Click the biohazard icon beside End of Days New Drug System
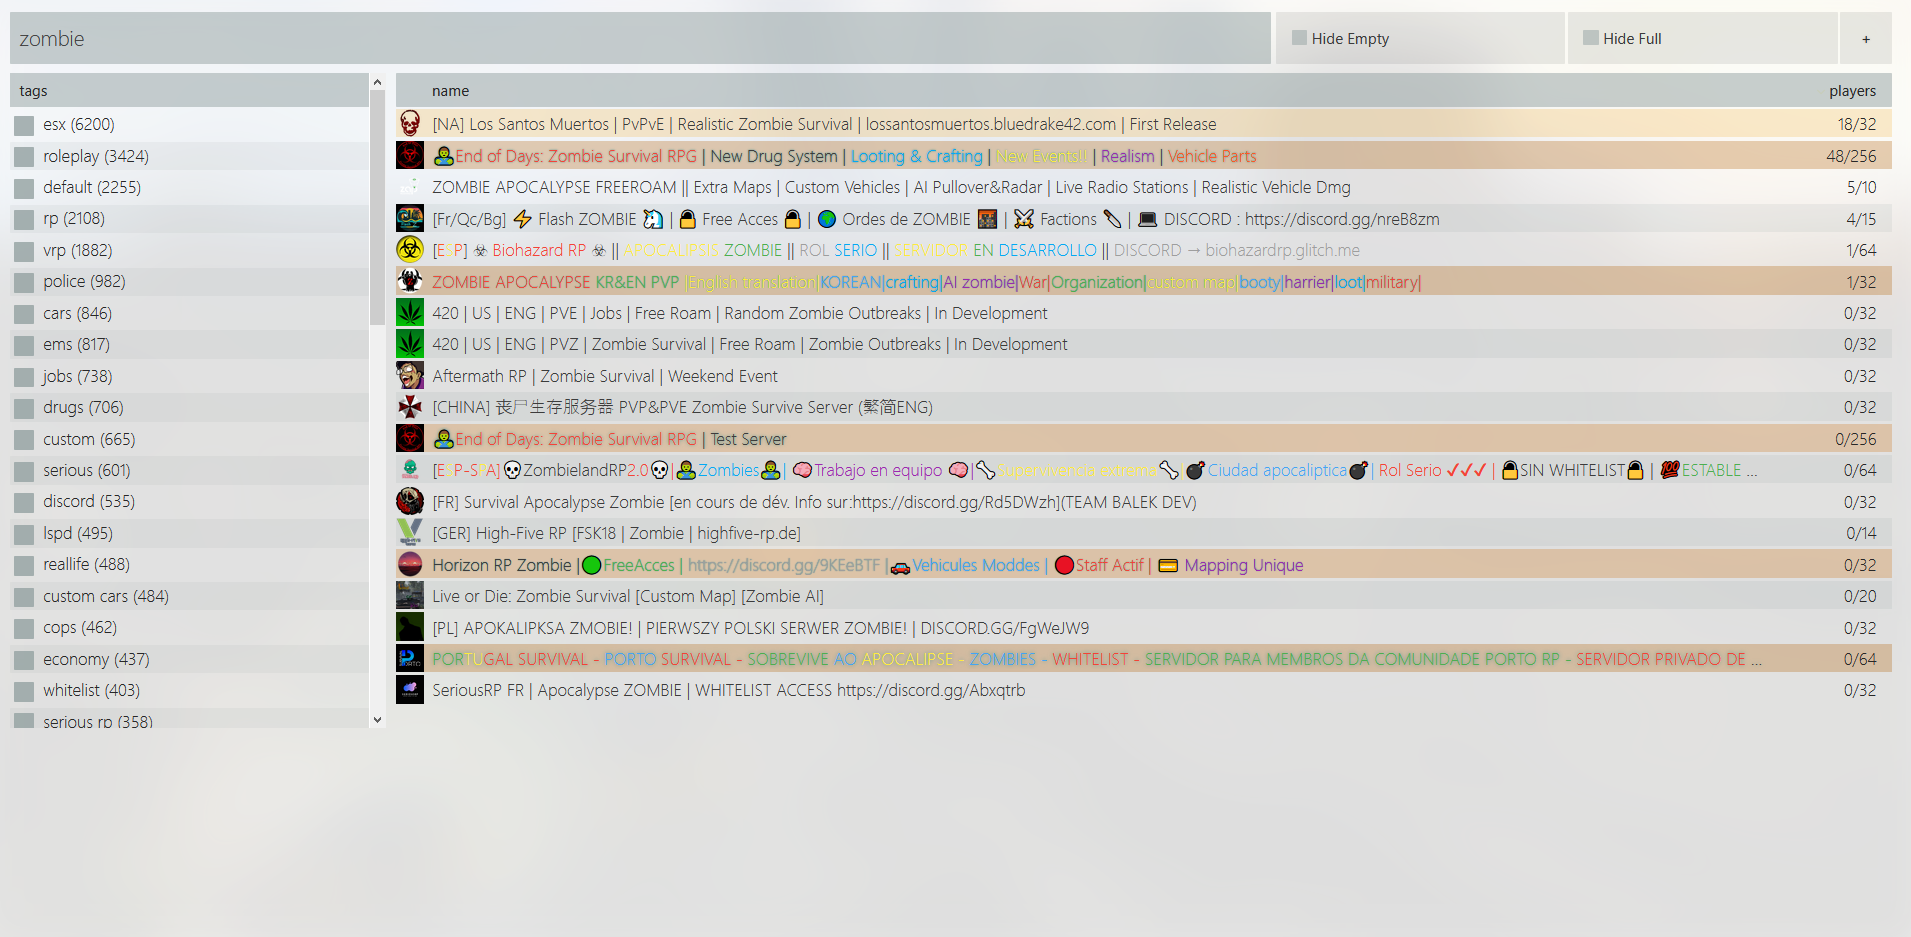This screenshot has width=1911, height=937. 410,156
